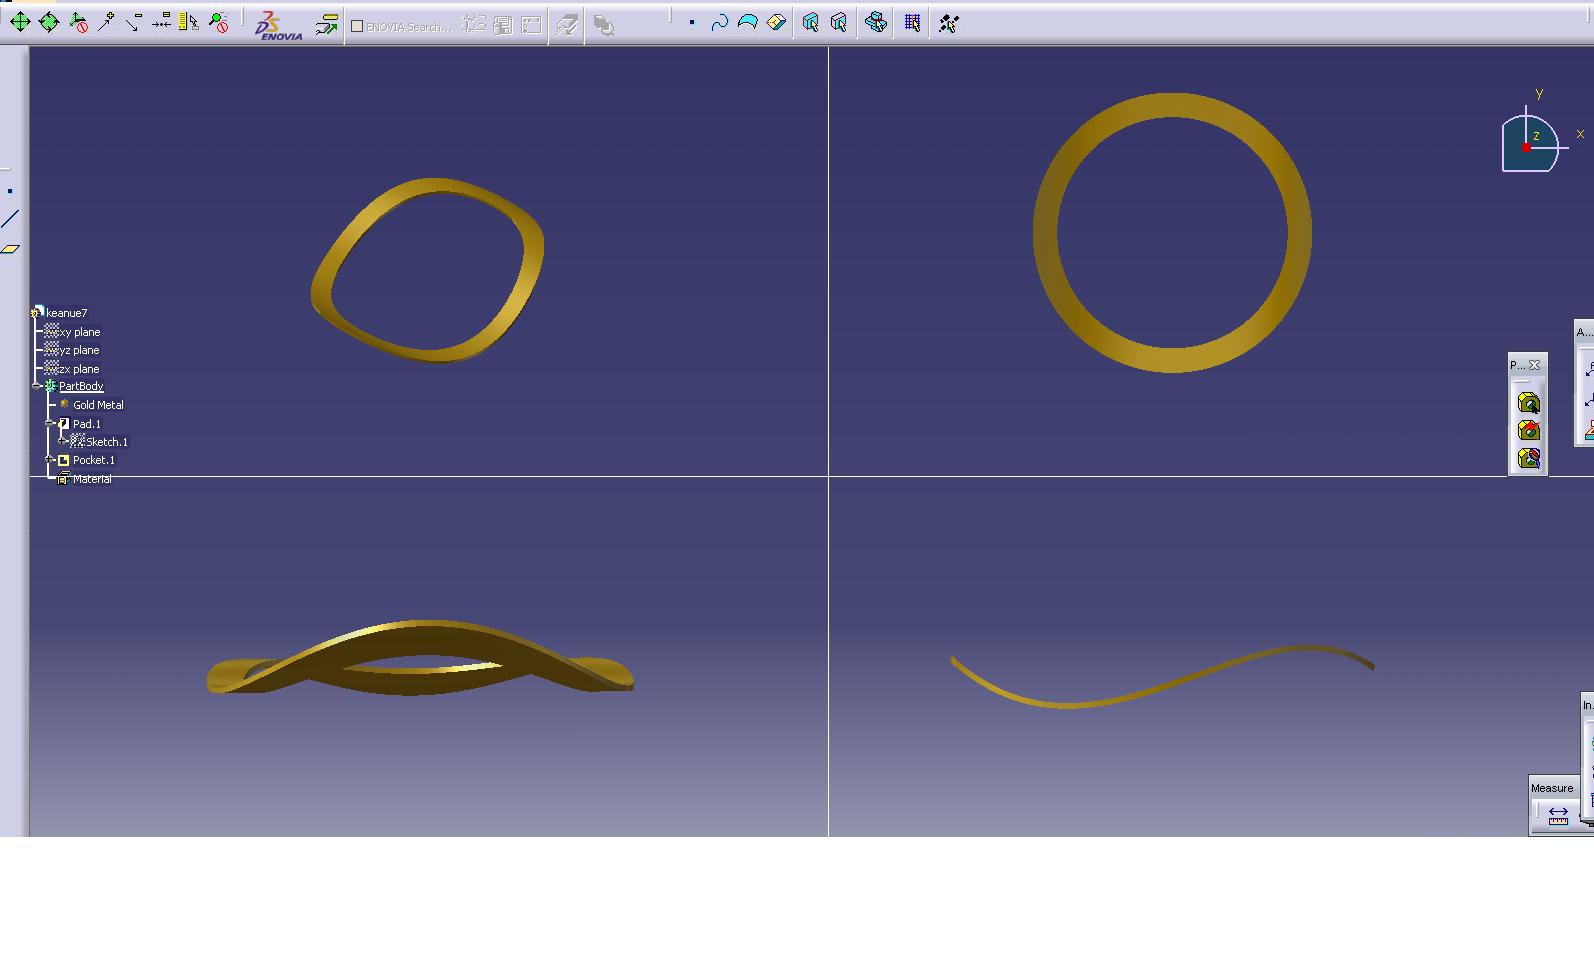
Task: Close the small P... floating toolbar
Action: pos(1535,365)
